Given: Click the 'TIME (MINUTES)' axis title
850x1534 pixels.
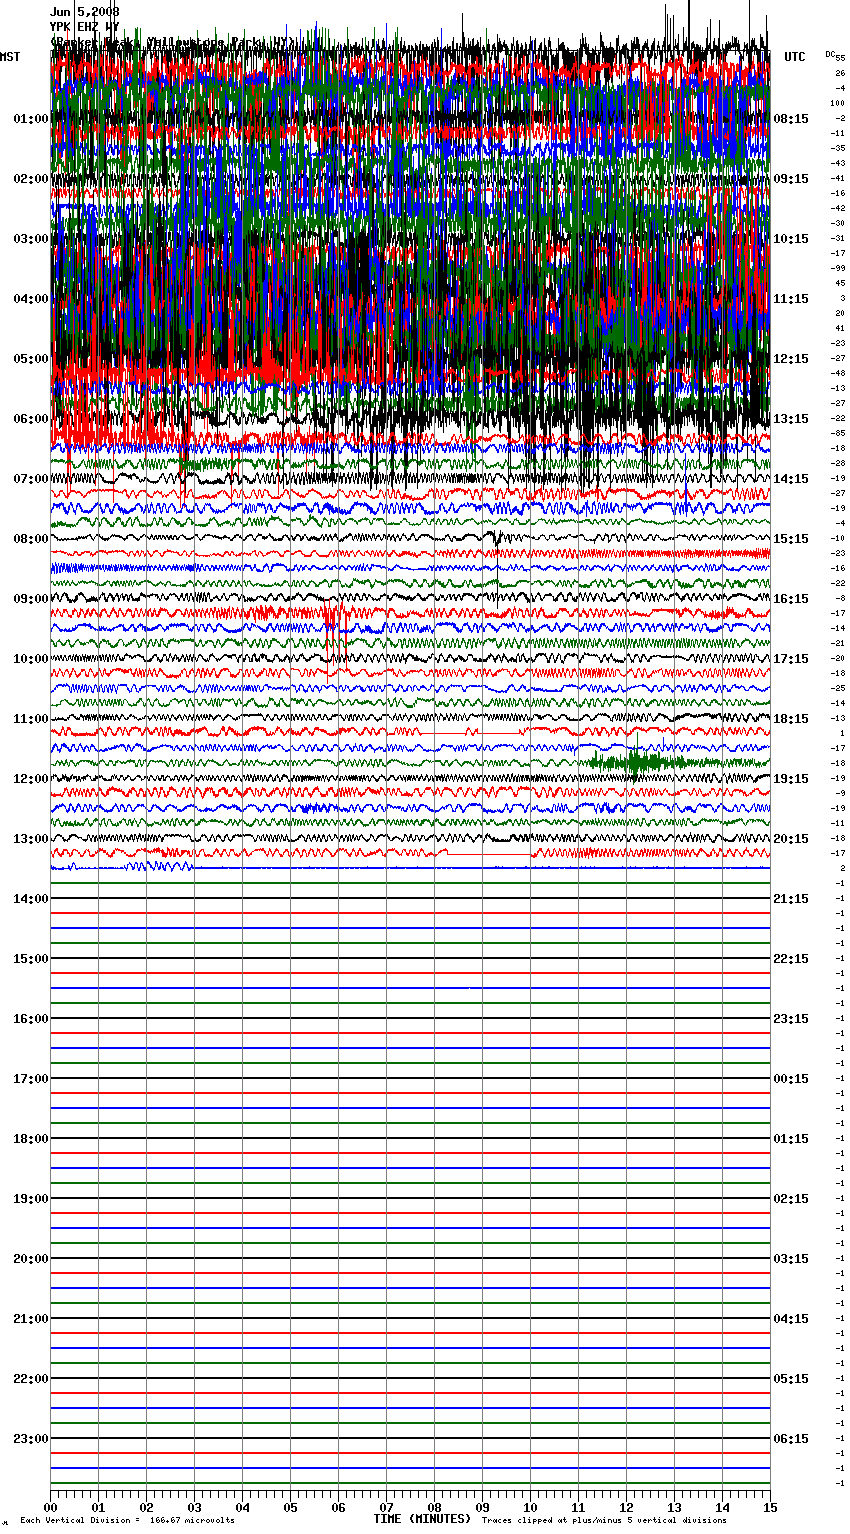Looking at the screenshot, I should click(x=422, y=1519).
